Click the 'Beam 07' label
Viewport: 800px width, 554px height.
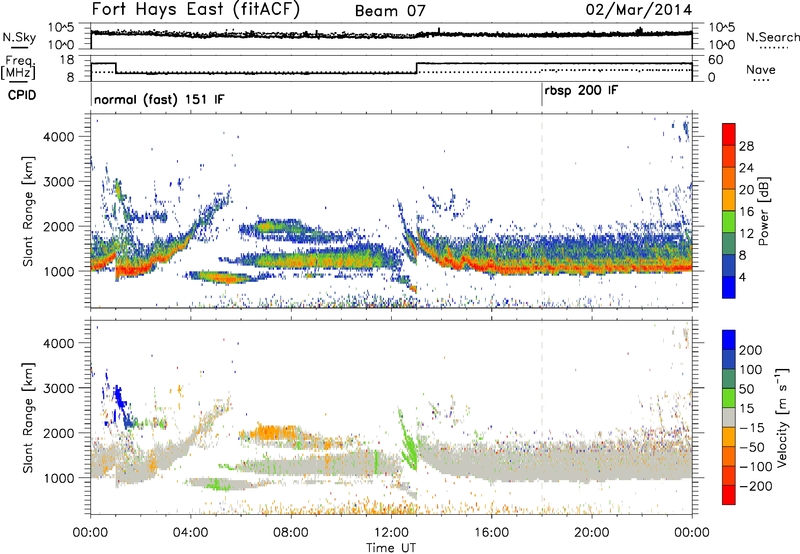[x=390, y=11]
